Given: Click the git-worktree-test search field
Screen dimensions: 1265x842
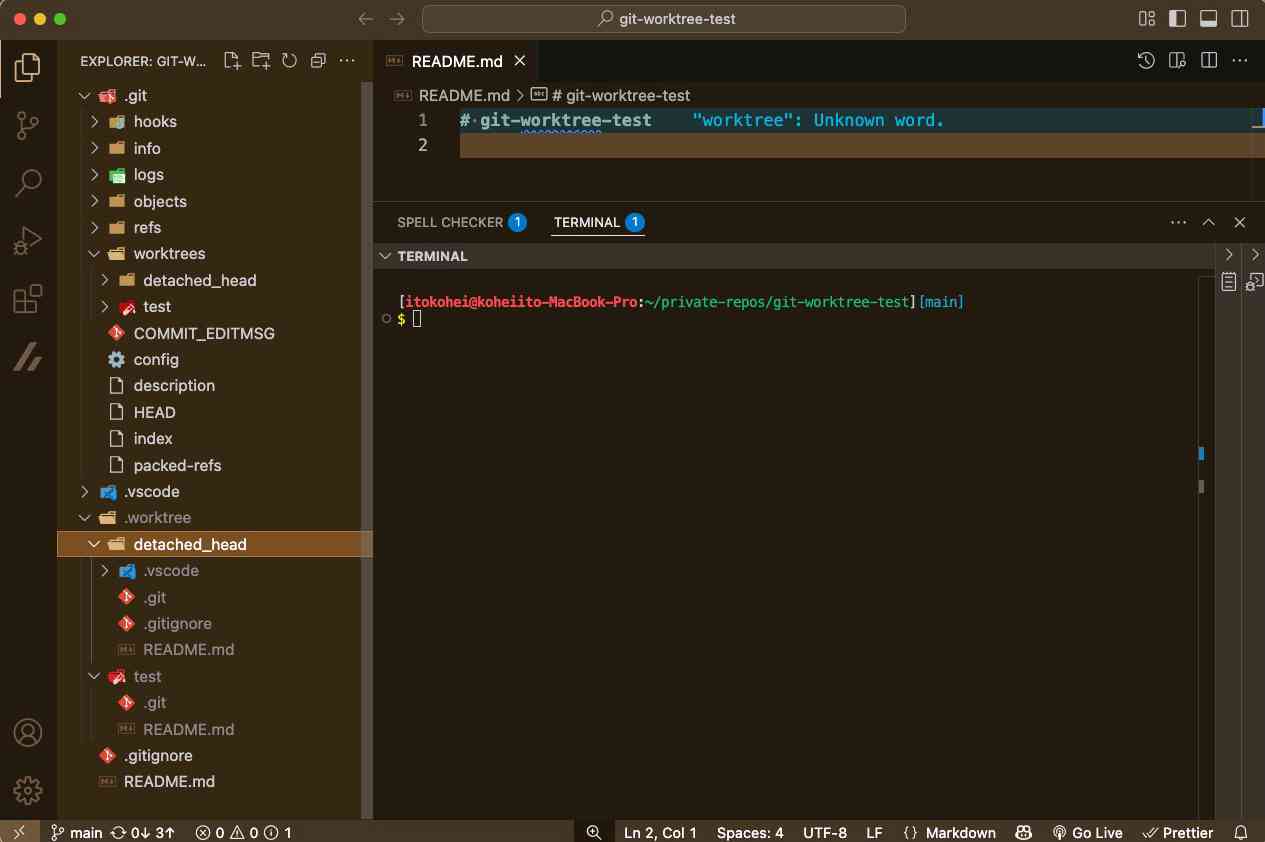Looking at the screenshot, I should [664, 19].
